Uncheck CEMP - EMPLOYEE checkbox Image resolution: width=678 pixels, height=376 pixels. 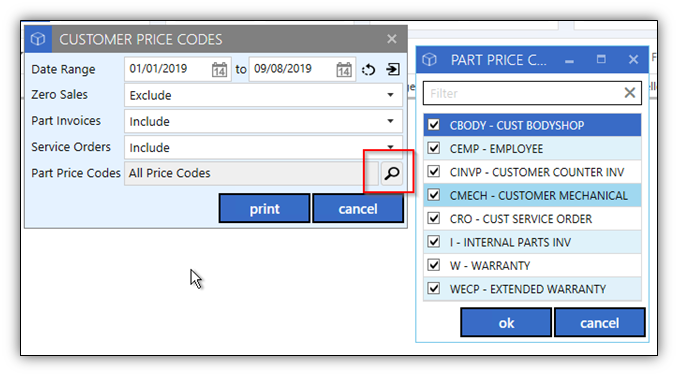pyautogui.click(x=434, y=148)
